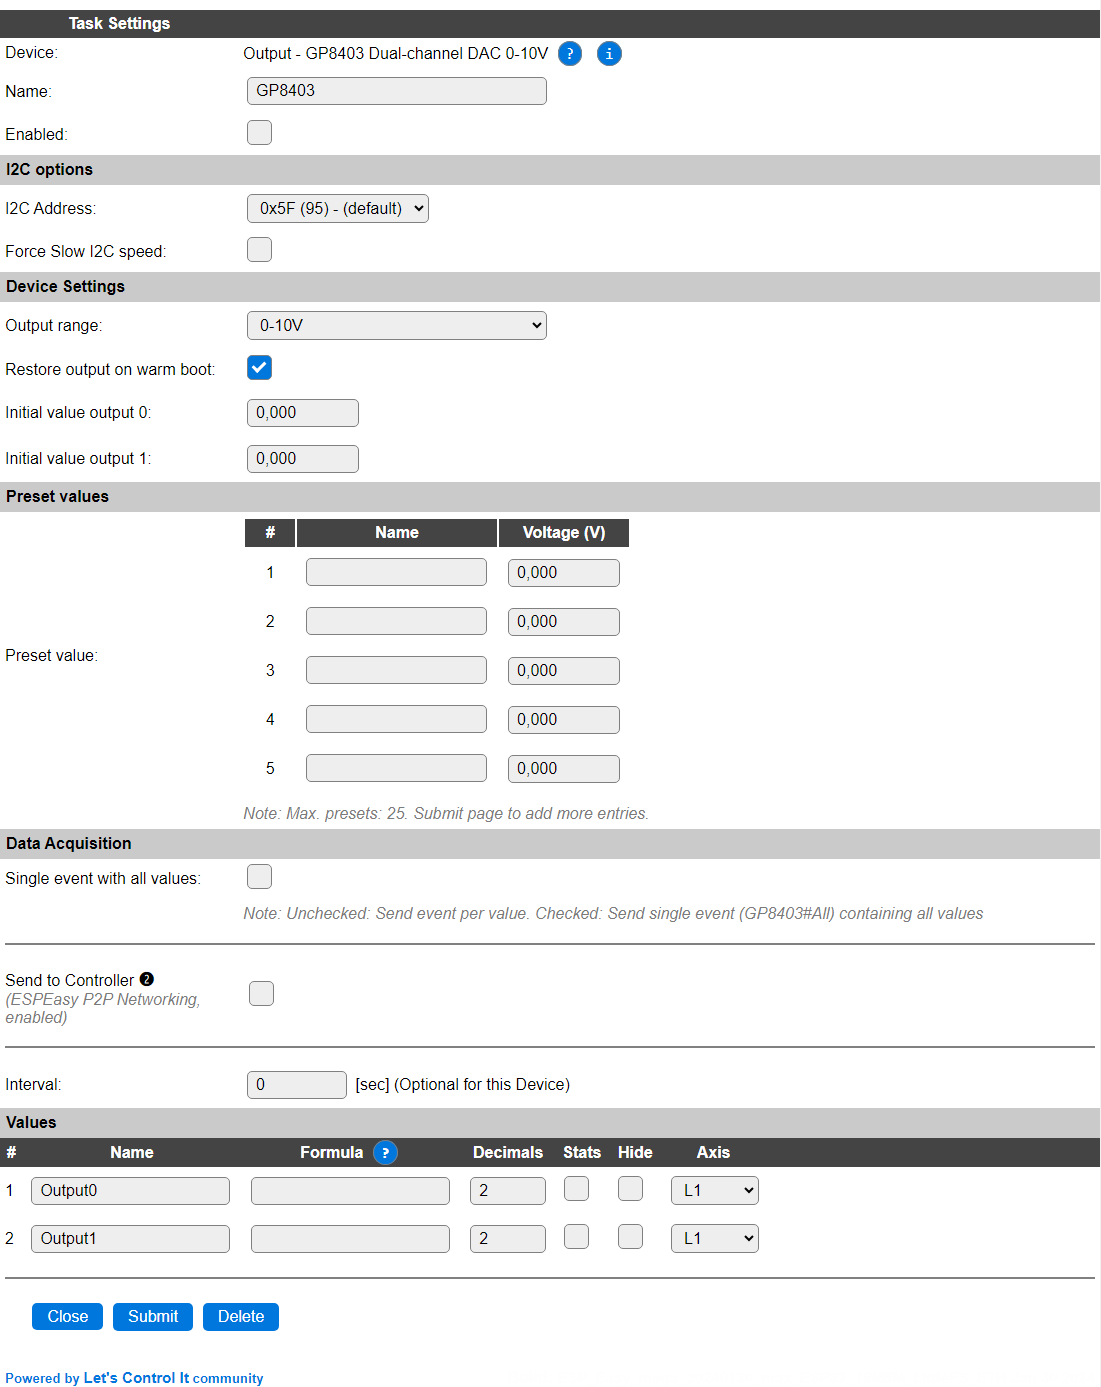Uncheck Restore output on warm boot
The image size is (1101, 1387).
click(259, 368)
